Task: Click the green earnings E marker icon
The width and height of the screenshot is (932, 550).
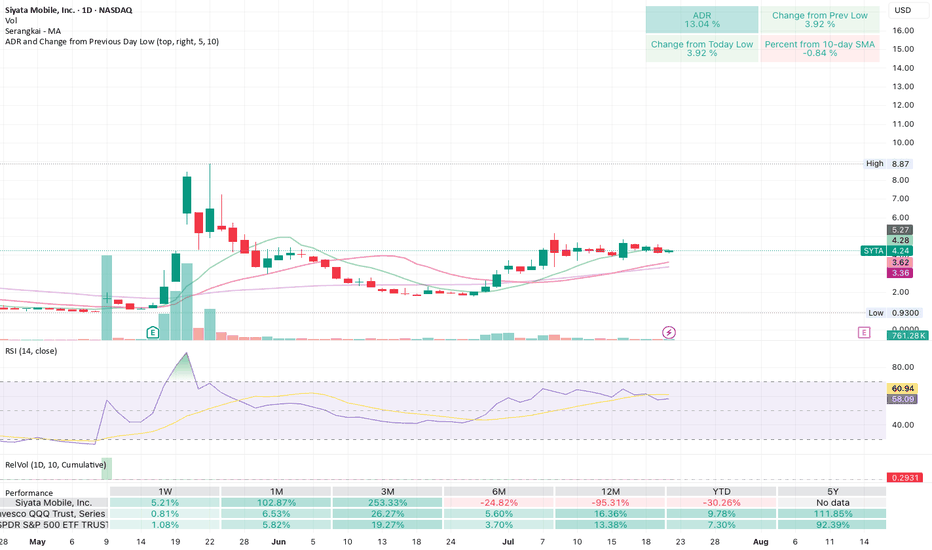Action: tap(153, 332)
